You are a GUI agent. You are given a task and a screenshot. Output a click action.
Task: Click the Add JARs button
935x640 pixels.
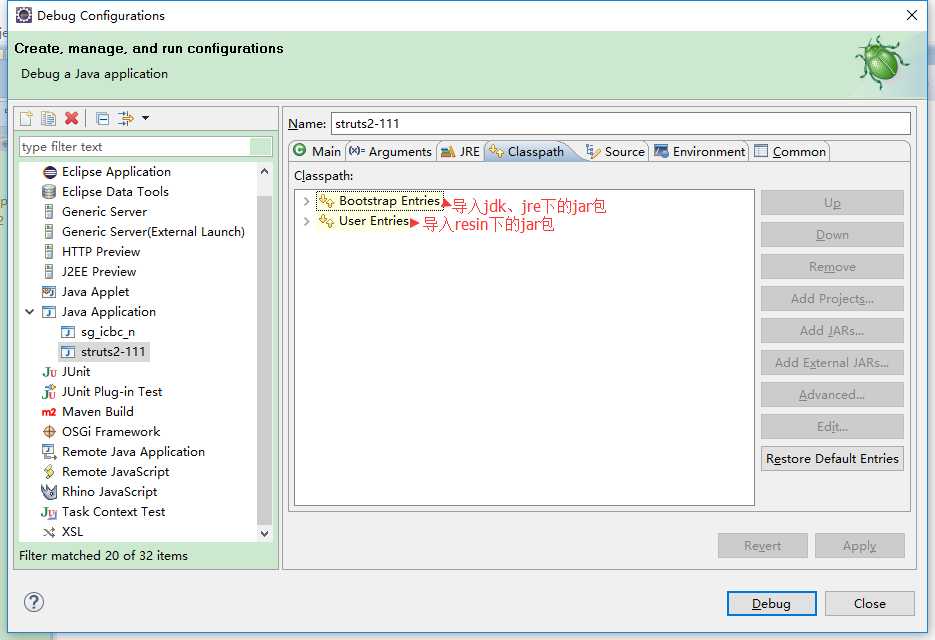pos(832,330)
